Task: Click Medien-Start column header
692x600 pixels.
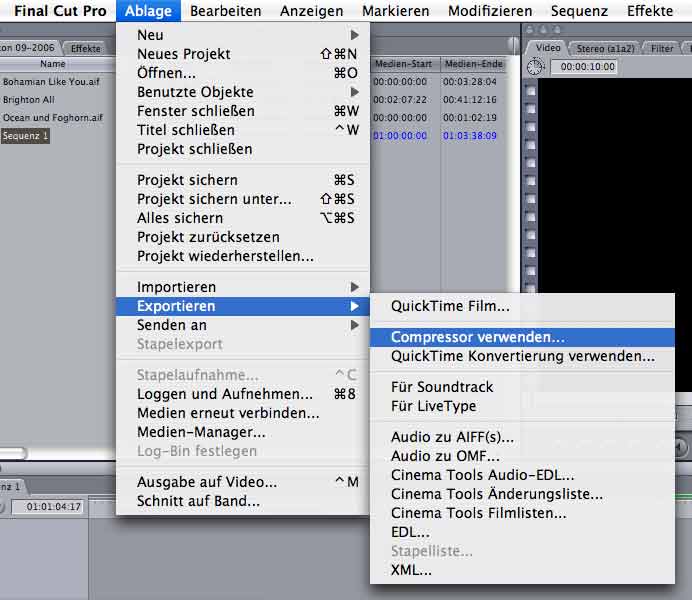Action: [x=403, y=64]
